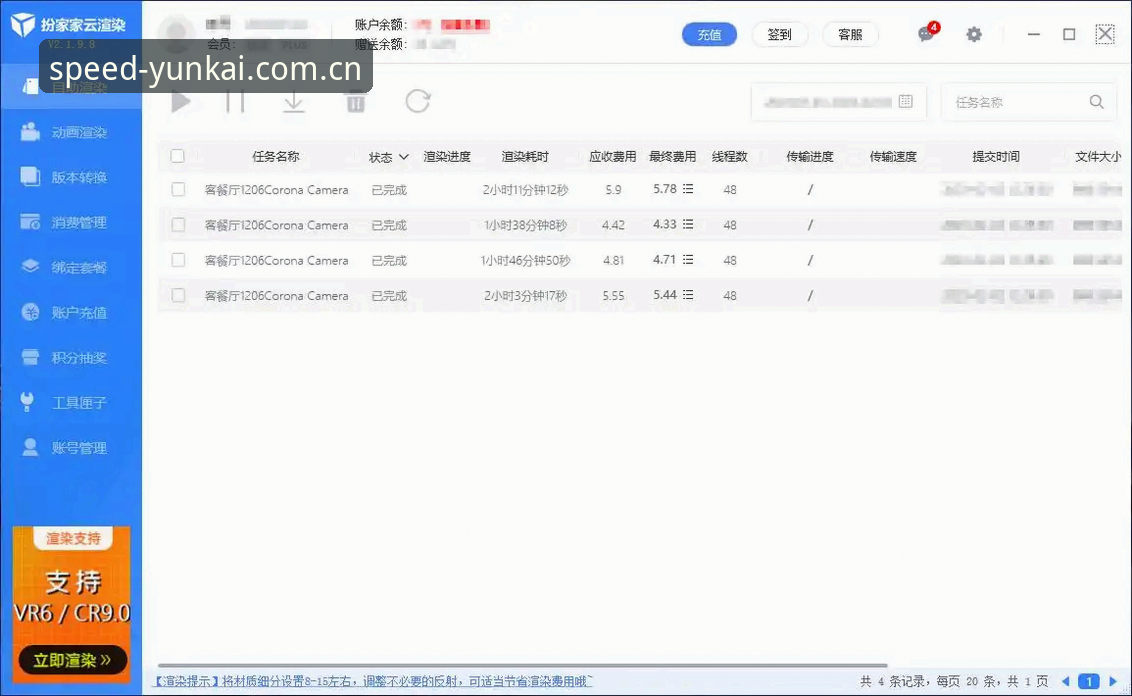Toggle the select-all tasks checkbox

click(x=178, y=156)
